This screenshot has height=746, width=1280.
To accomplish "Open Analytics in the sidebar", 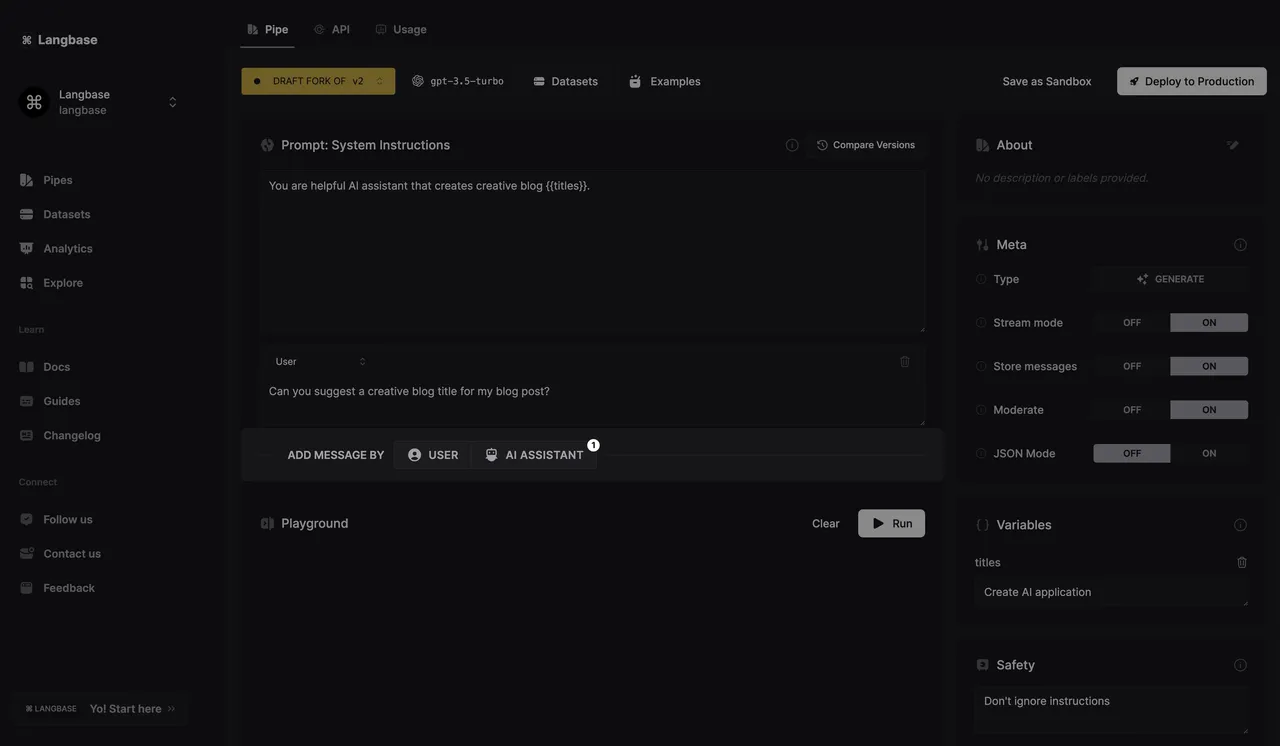I will 67,248.
